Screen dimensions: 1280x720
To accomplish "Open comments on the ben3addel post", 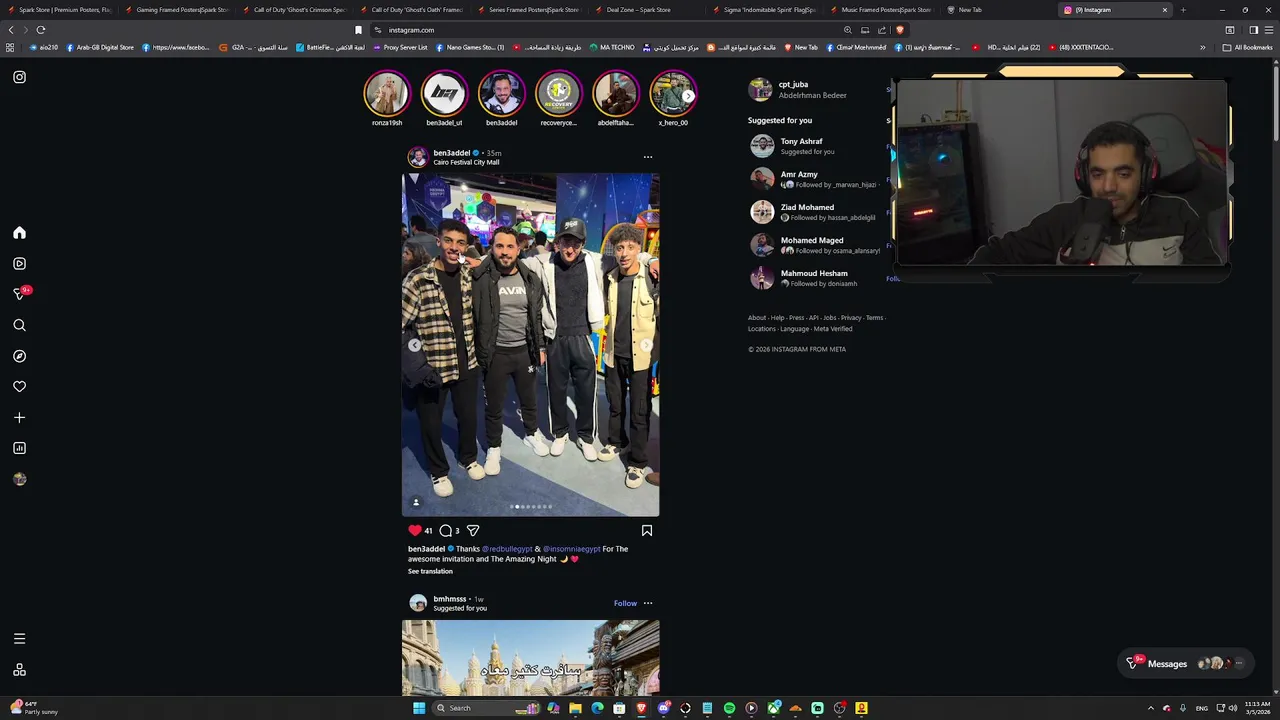I will (x=446, y=530).
